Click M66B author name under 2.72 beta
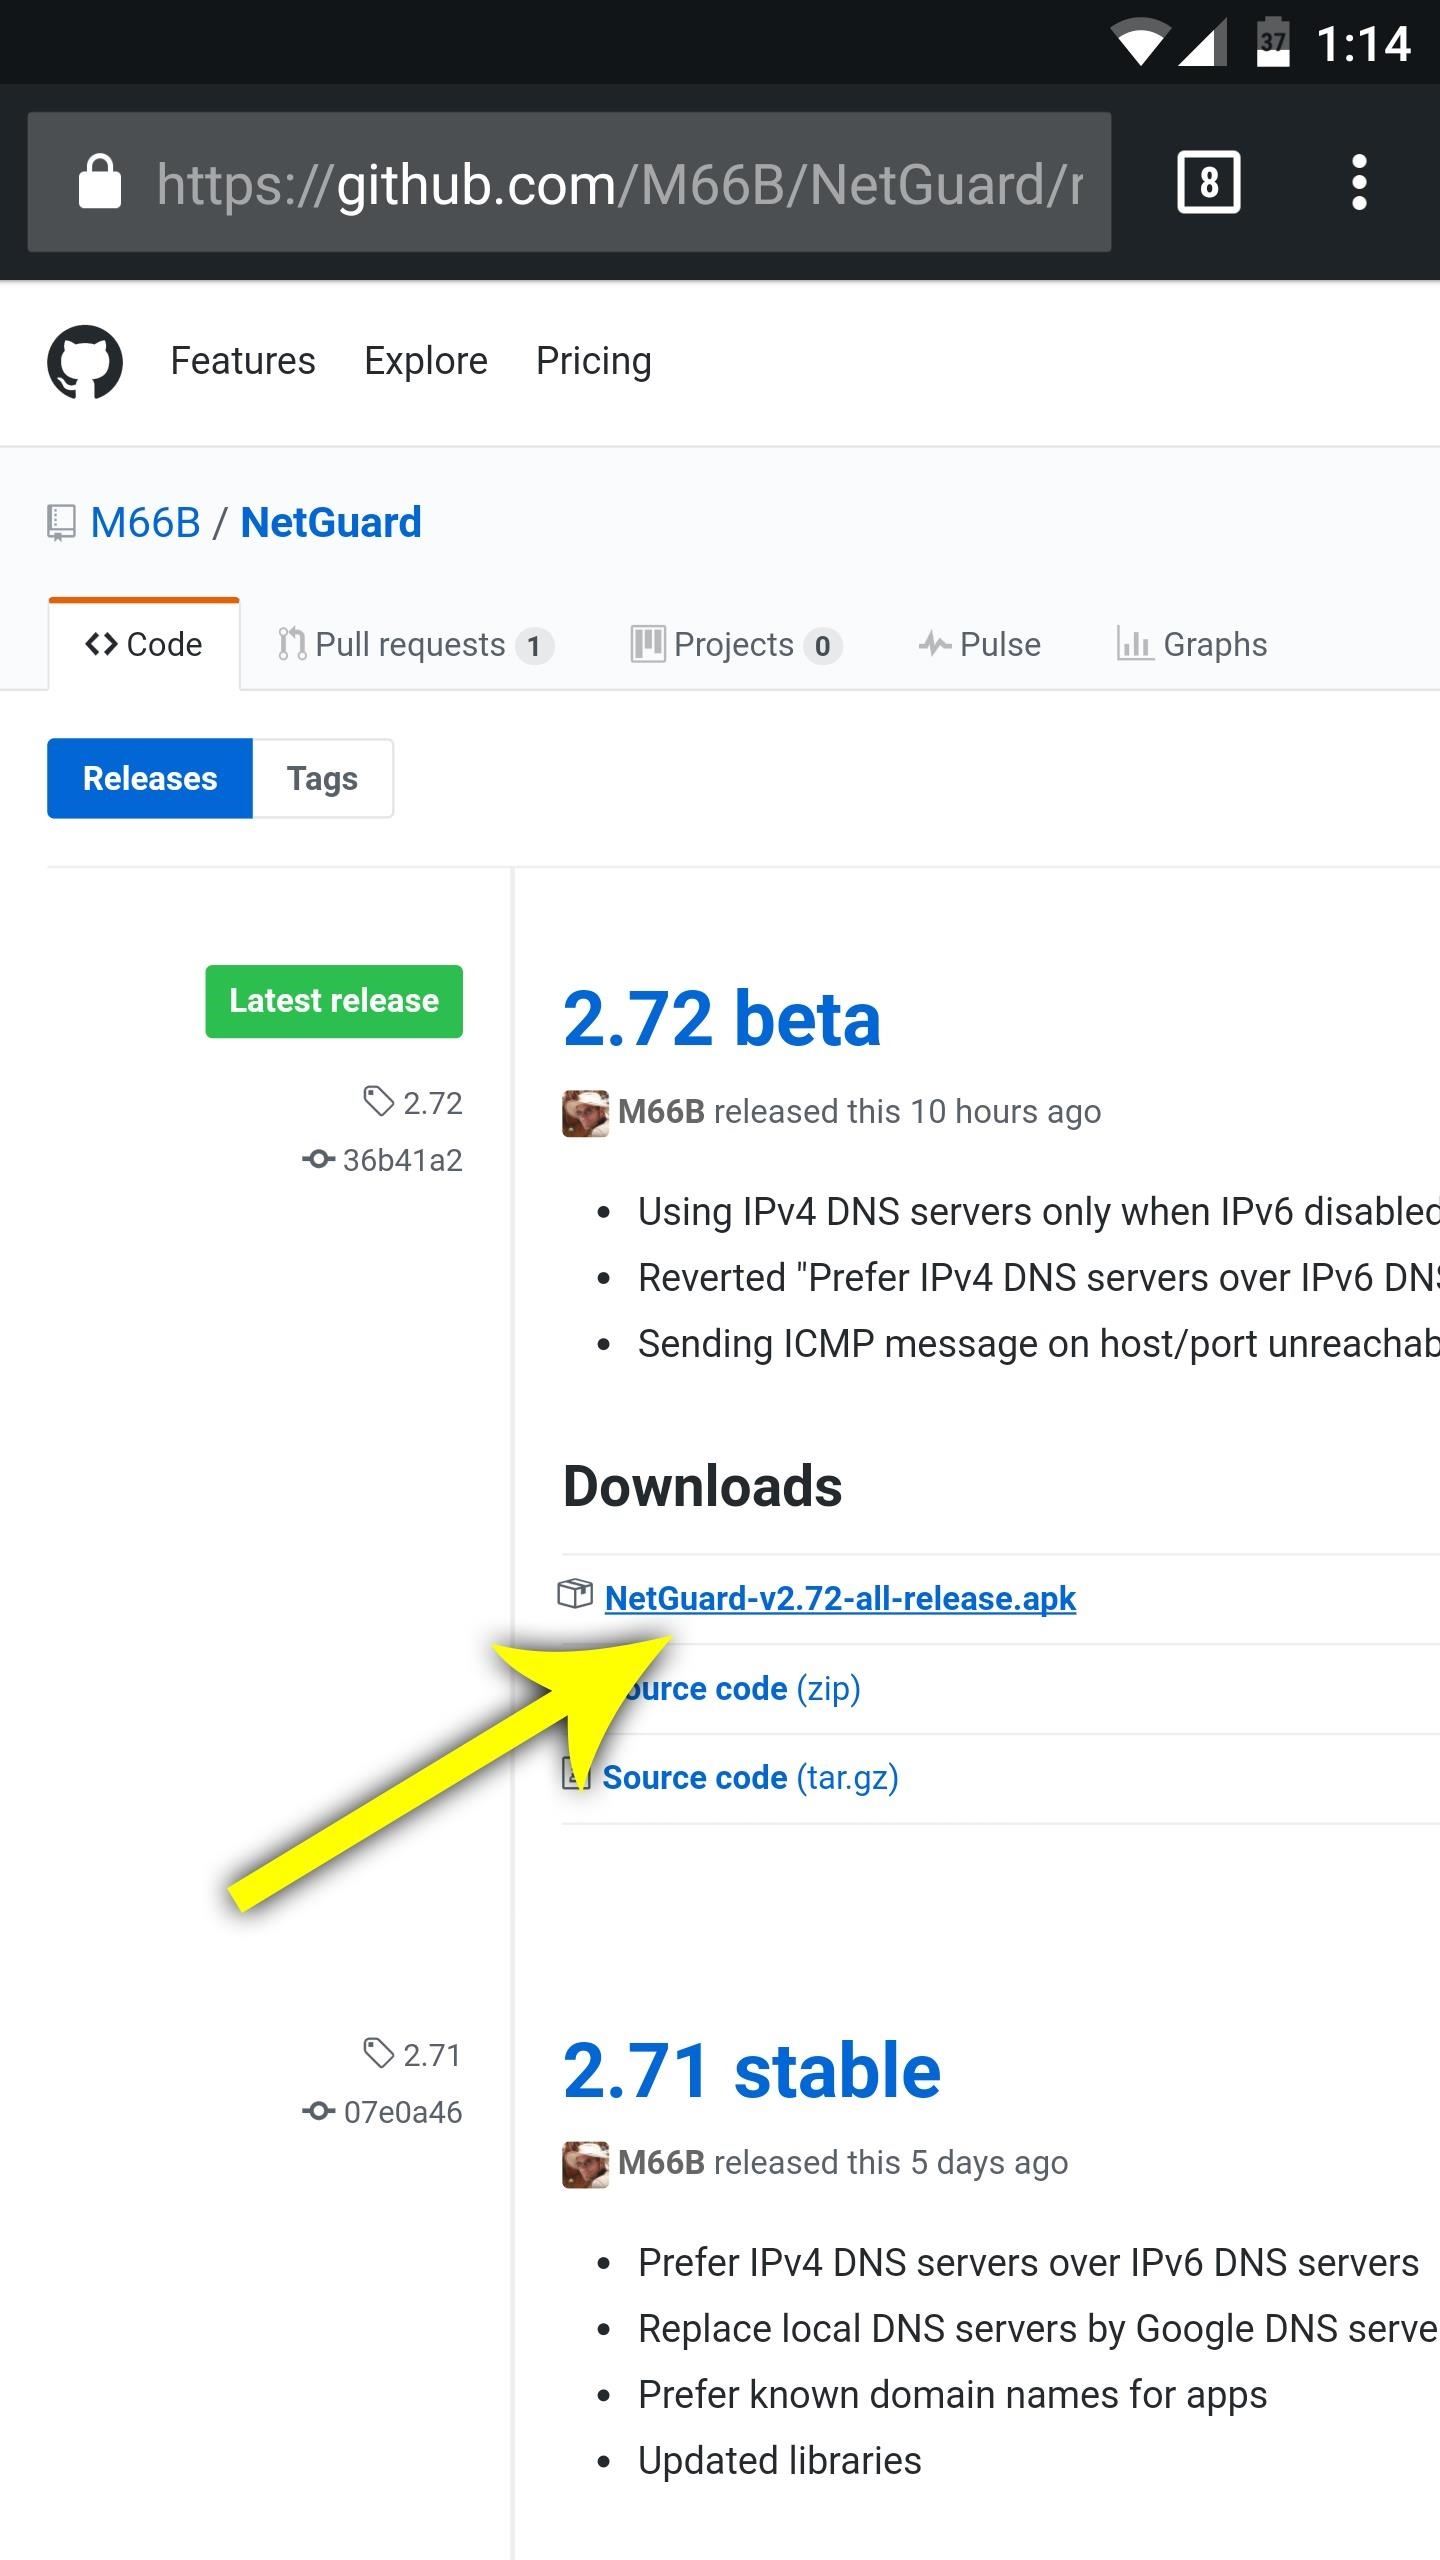This screenshot has width=1440, height=2560. click(661, 1112)
